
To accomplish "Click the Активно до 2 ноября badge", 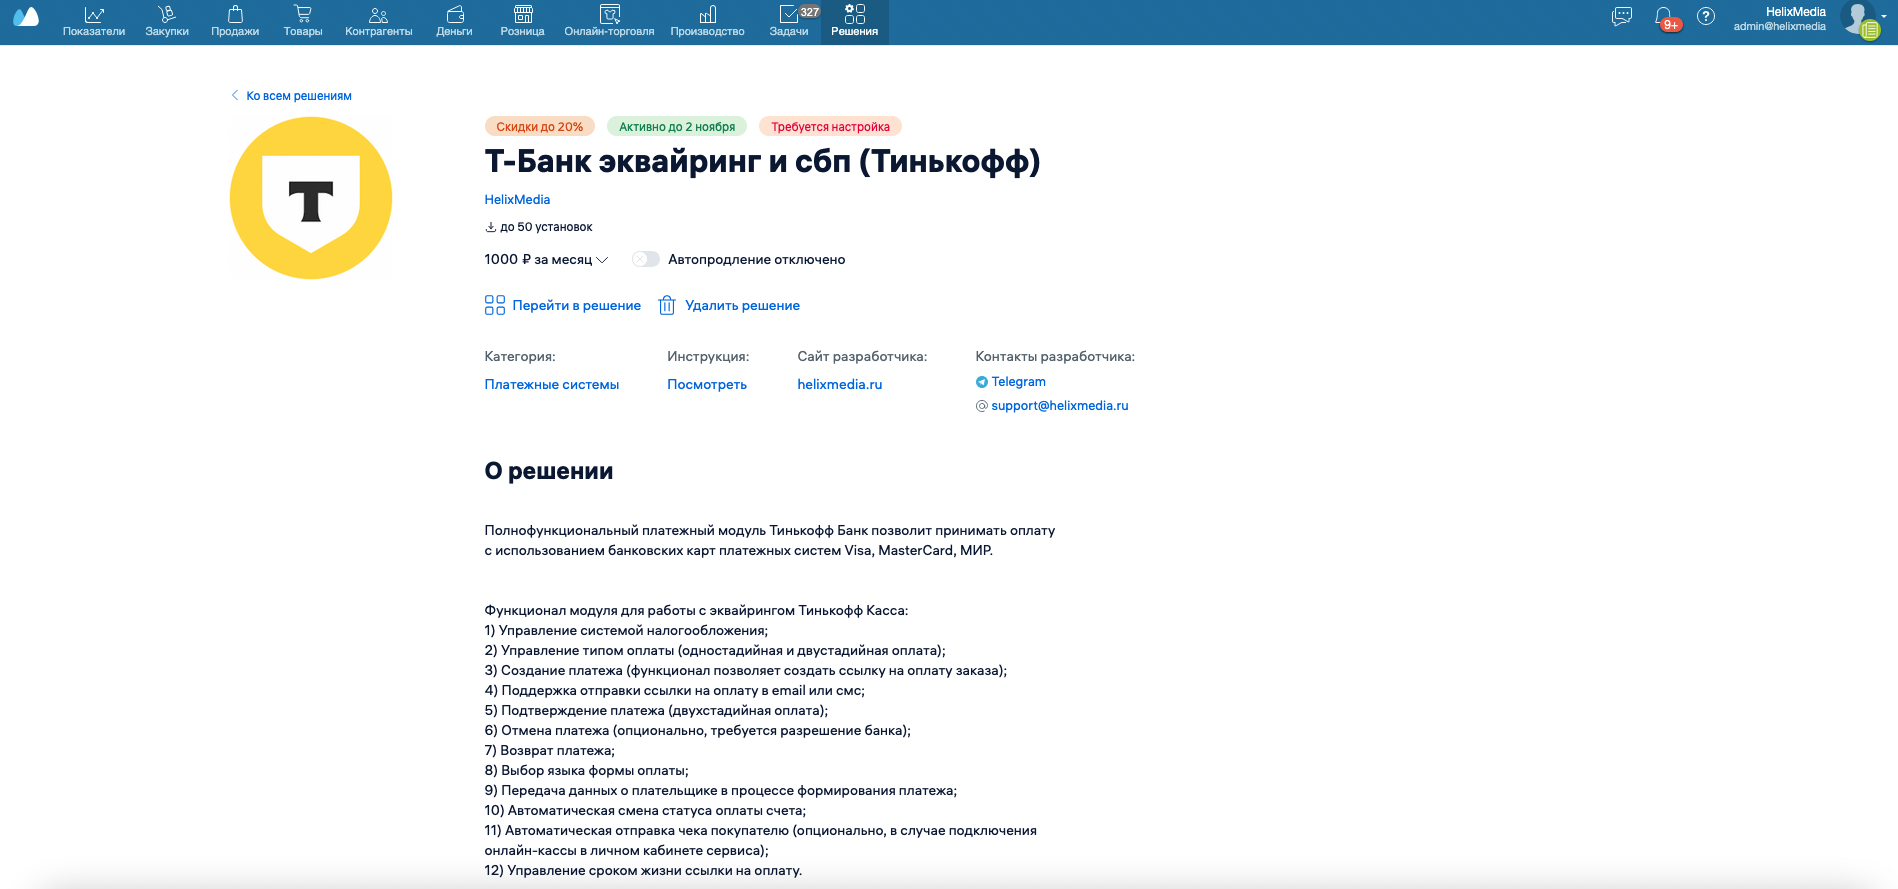I will [677, 127].
